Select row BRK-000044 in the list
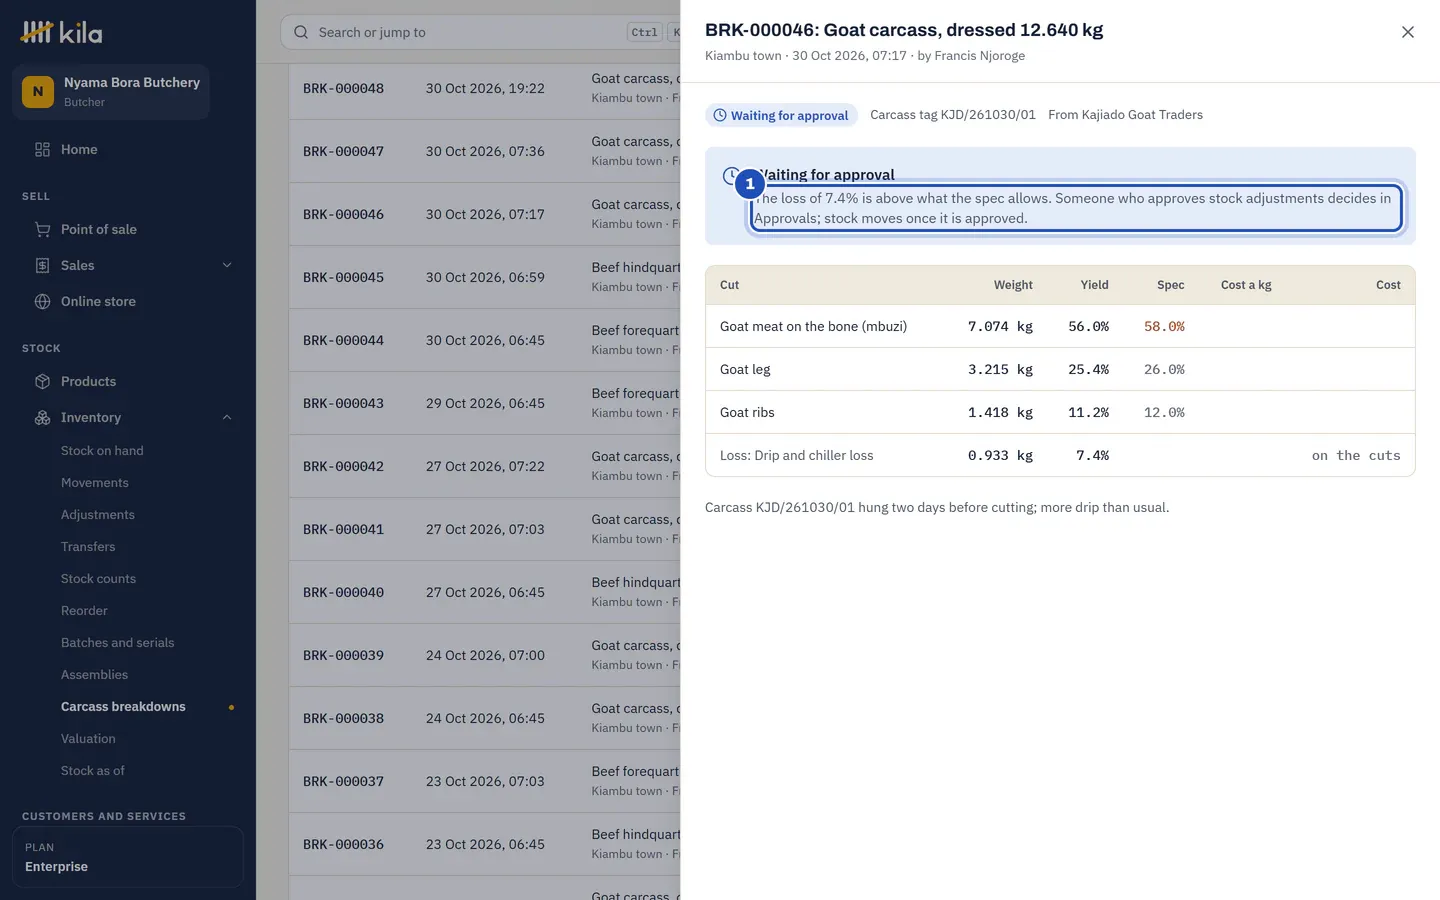Image resolution: width=1440 pixels, height=900 pixels. 485,340
